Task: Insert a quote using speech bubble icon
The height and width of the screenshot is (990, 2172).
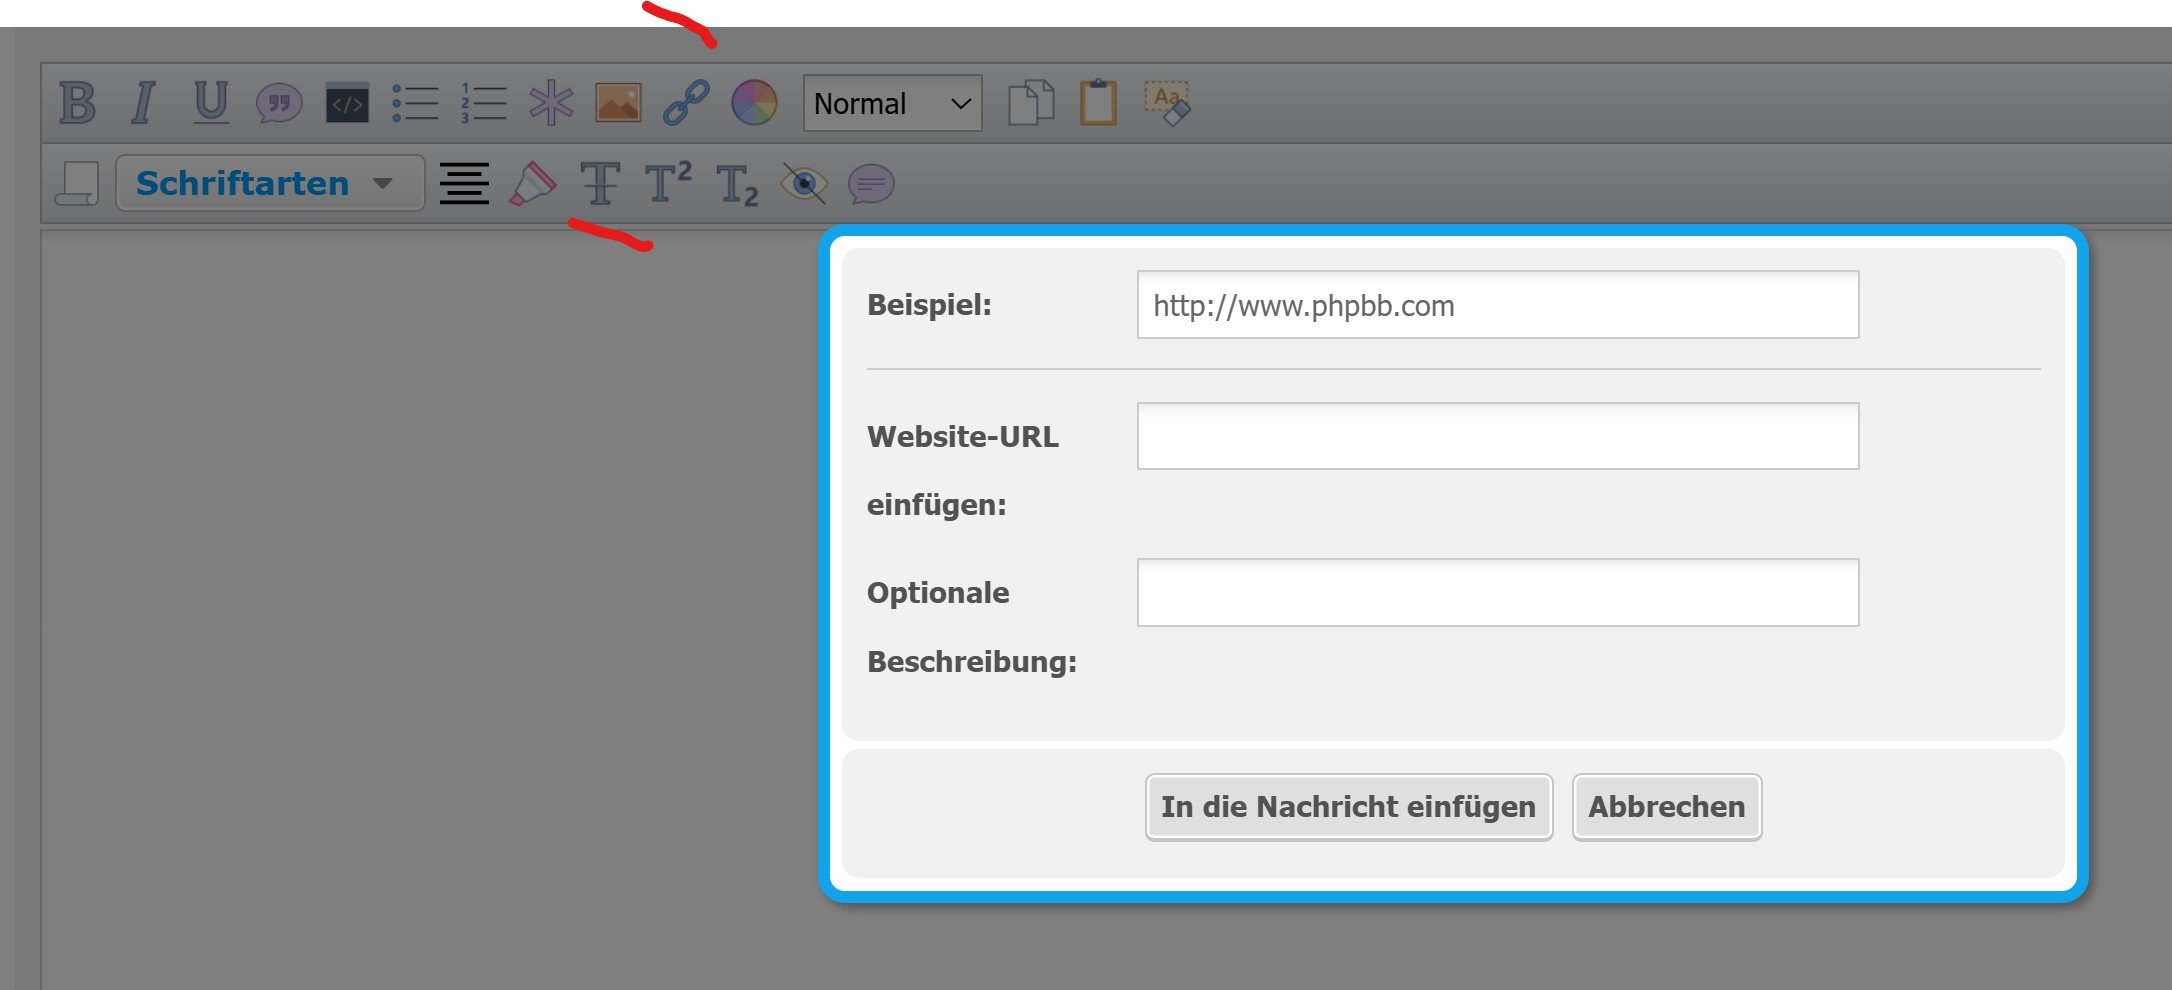Action: (279, 103)
